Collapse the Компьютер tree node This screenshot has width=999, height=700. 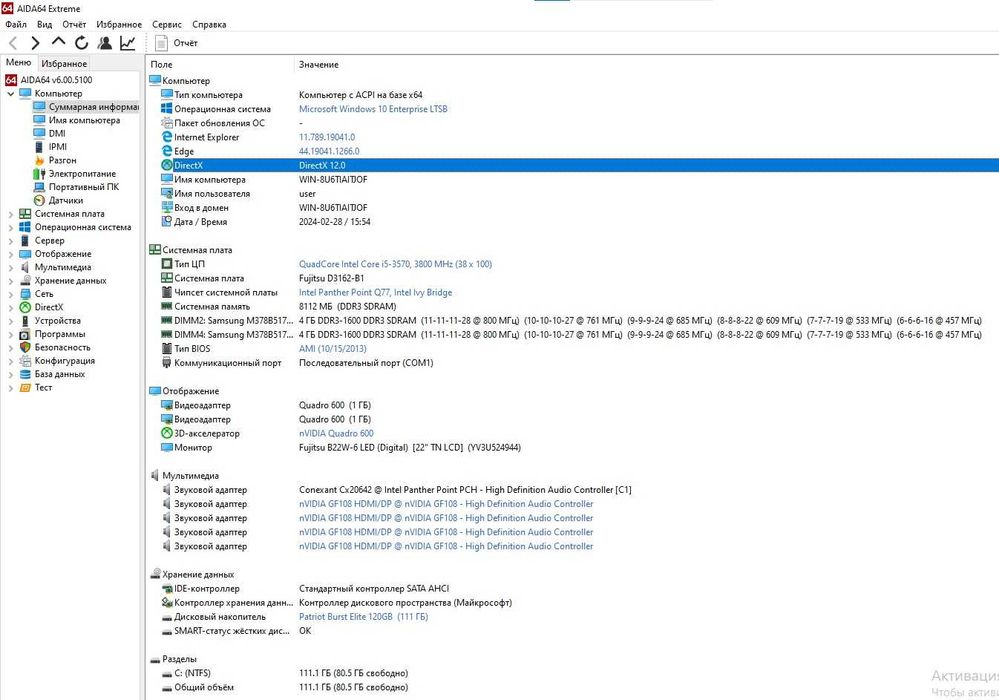coord(10,94)
